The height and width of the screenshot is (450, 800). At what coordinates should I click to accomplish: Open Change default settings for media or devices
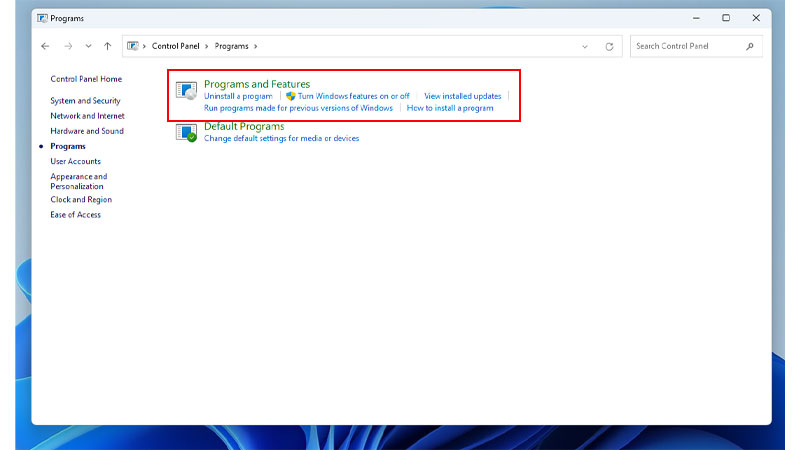(282, 138)
